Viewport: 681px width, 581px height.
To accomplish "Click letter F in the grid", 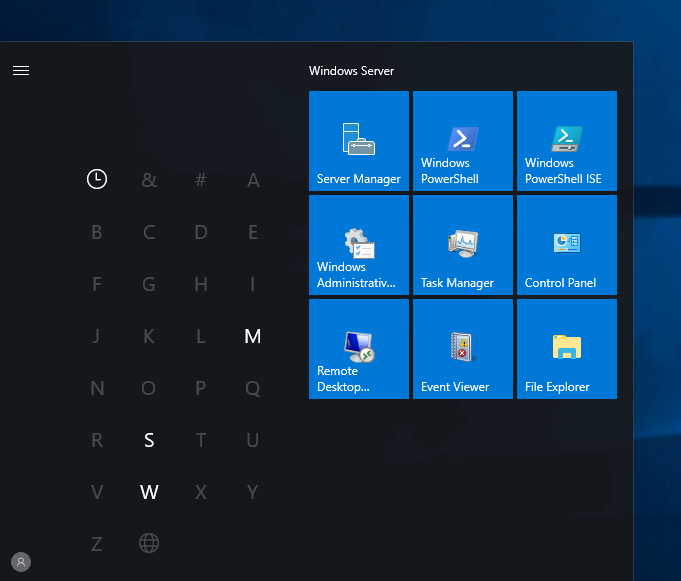I will [97, 284].
